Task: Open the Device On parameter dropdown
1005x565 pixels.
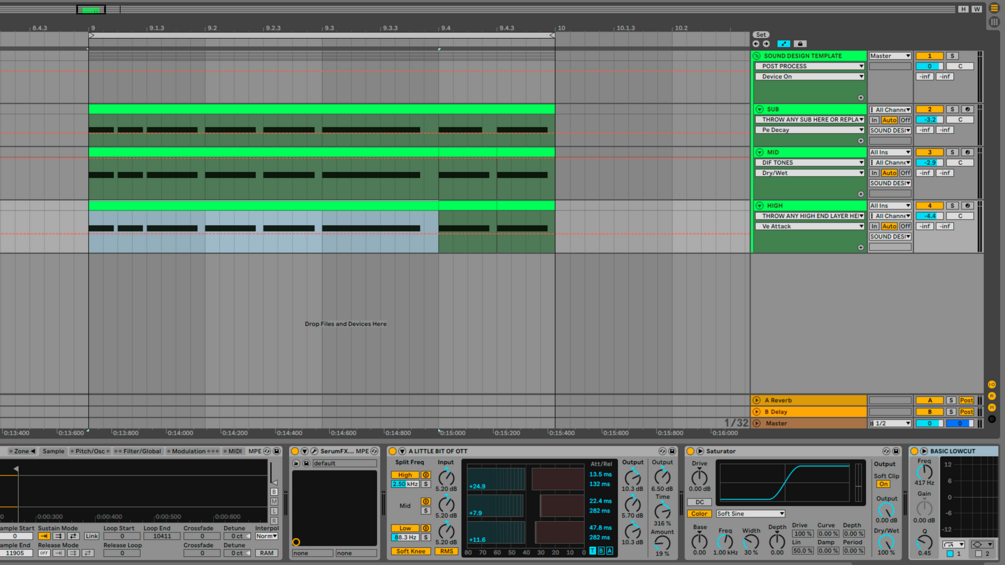Action: [x=810, y=76]
